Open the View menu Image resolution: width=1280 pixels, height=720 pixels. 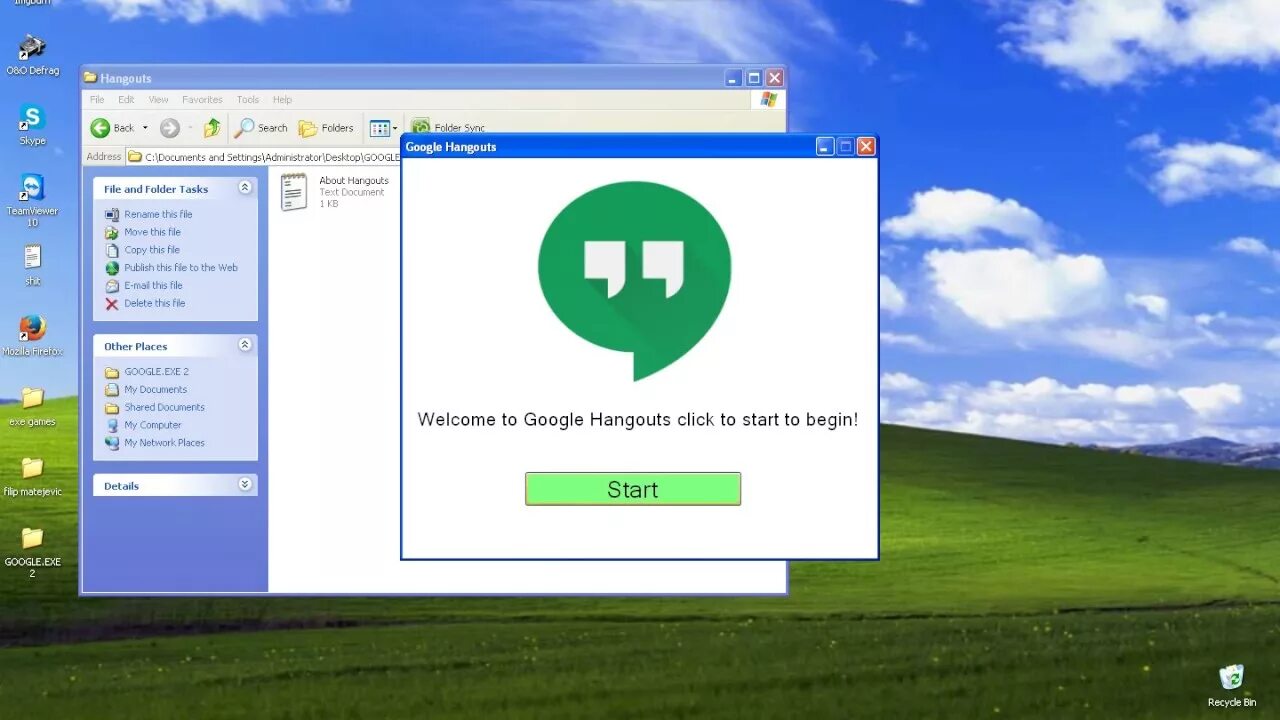158,100
